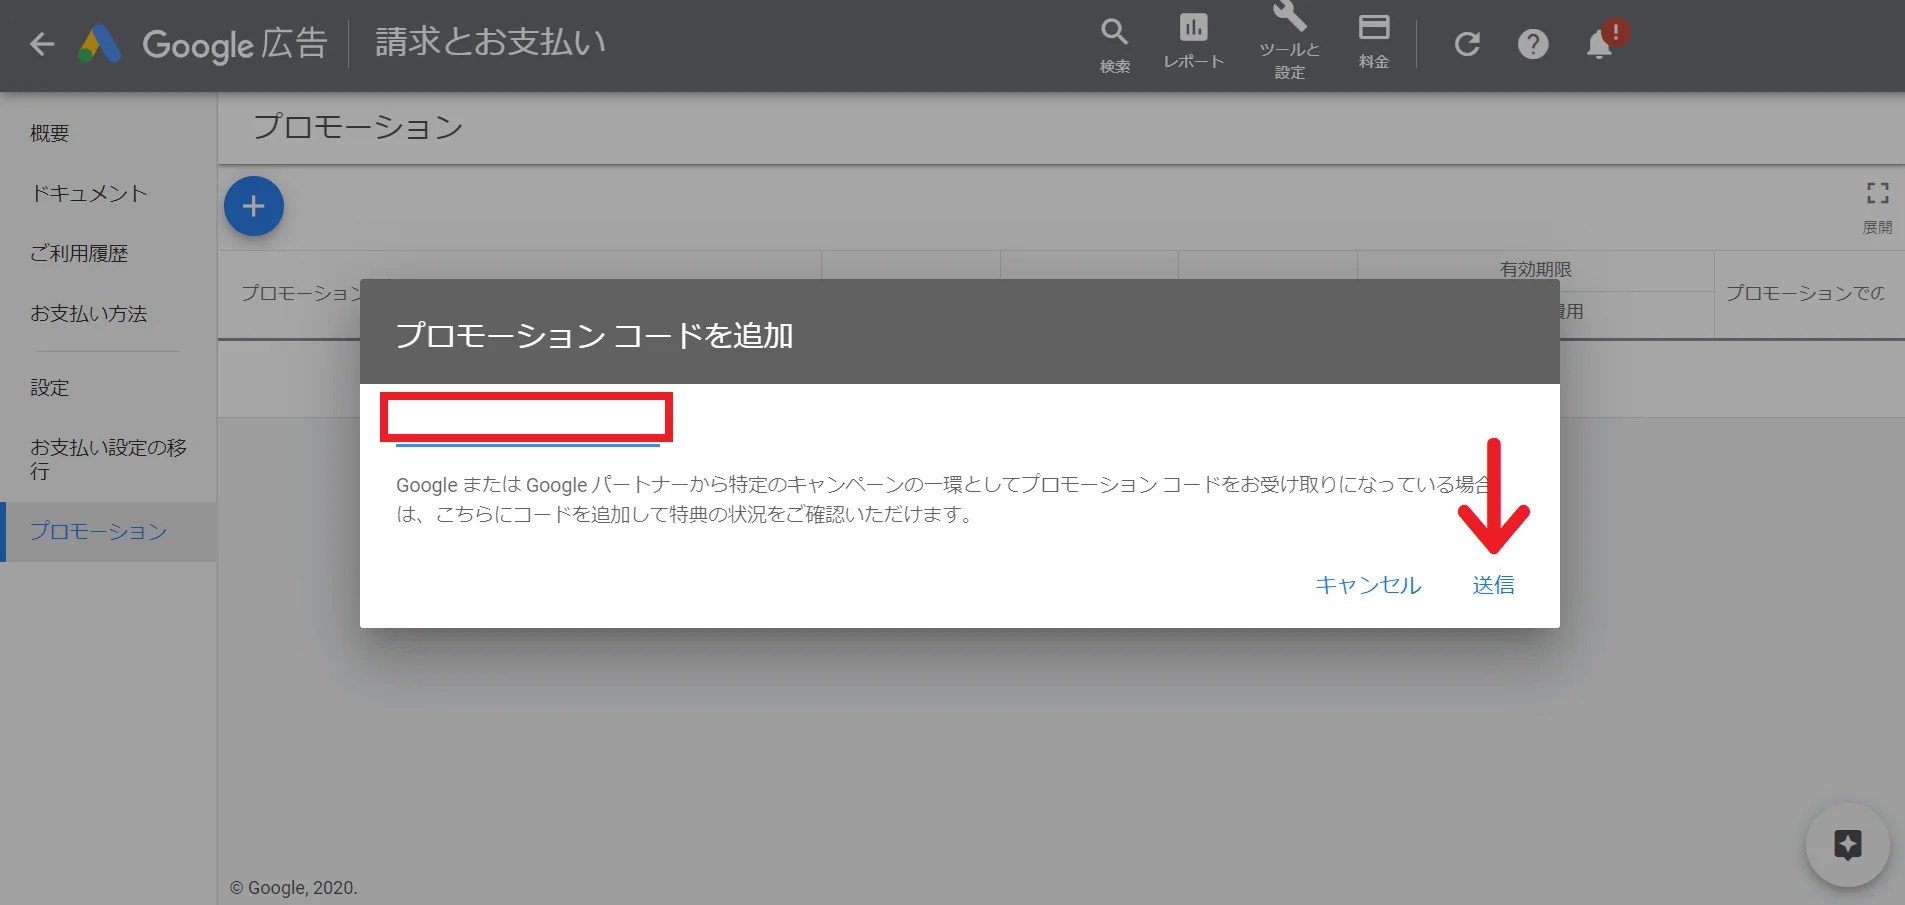The image size is (1905, 905).
Task: Click the blue plus add promotion button
Action: pyautogui.click(x=253, y=206)
